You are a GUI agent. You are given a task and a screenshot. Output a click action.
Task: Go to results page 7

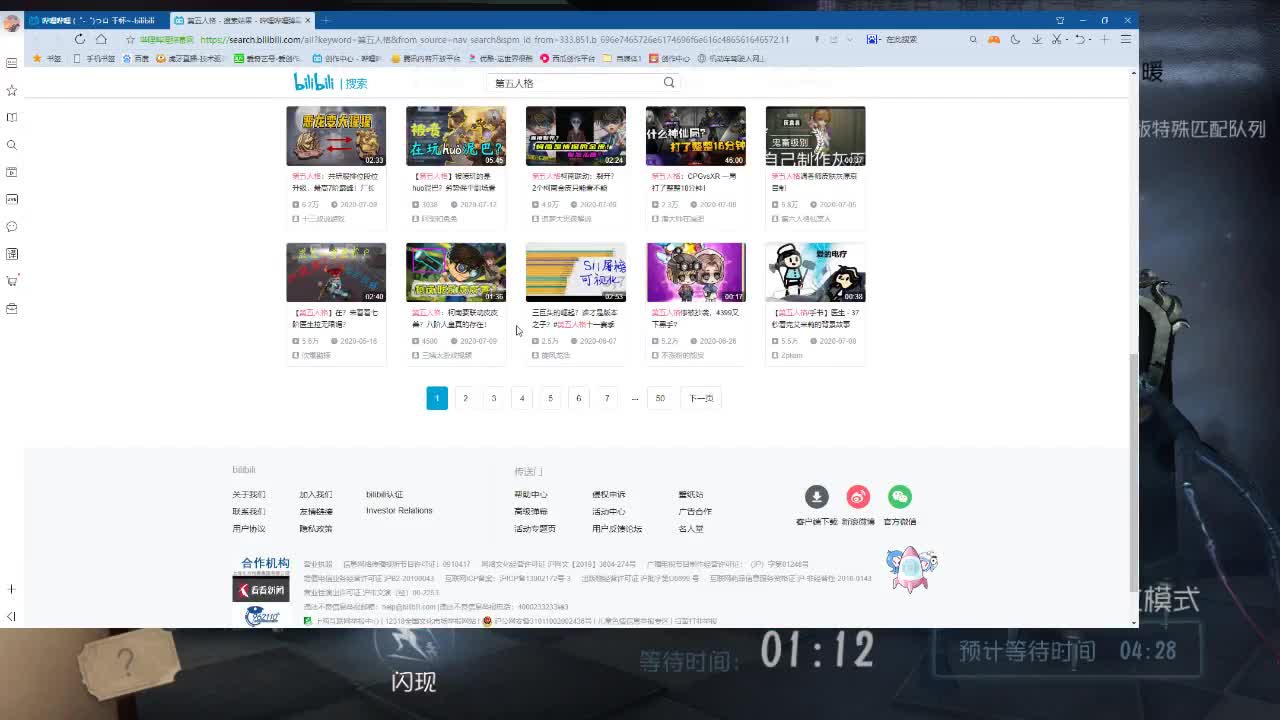tap(606, 398)
